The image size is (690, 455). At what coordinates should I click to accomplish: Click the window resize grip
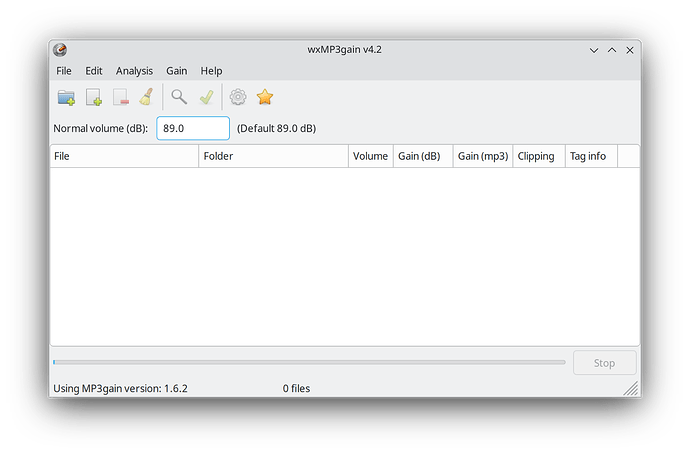(631, 389)
